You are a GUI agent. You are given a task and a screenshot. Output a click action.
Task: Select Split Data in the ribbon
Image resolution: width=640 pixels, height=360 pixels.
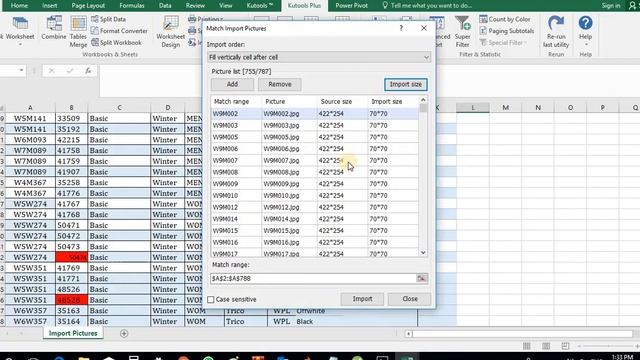pos(108,19)
